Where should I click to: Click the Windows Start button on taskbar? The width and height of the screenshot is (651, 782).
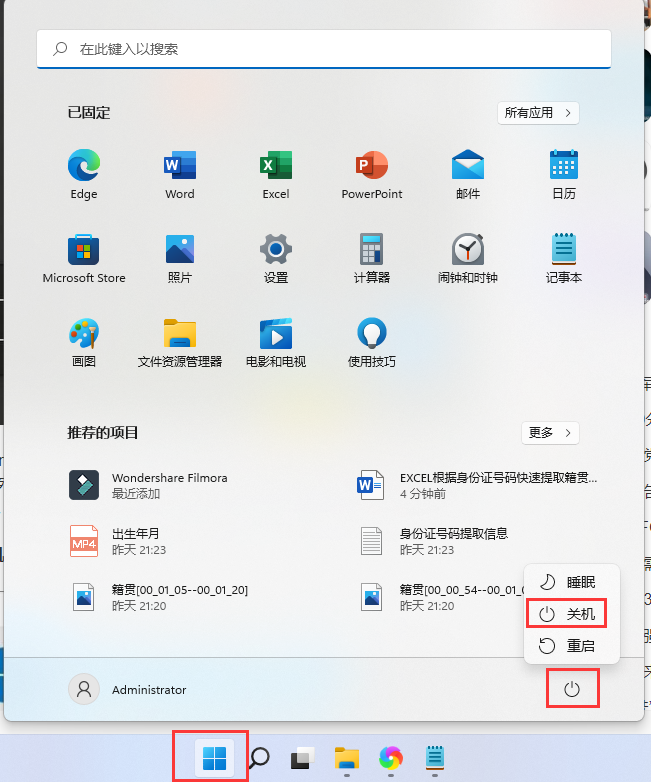click(214, 759)
